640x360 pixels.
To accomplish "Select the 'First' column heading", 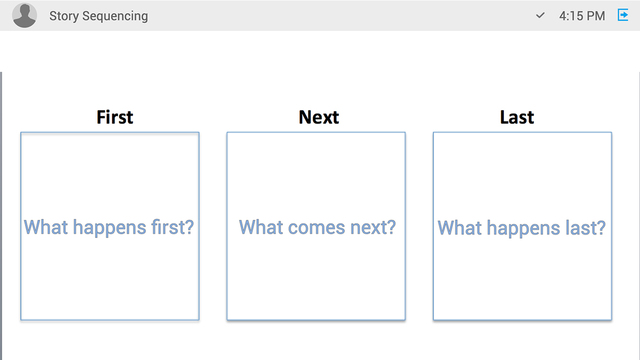I will click(115, 117).
